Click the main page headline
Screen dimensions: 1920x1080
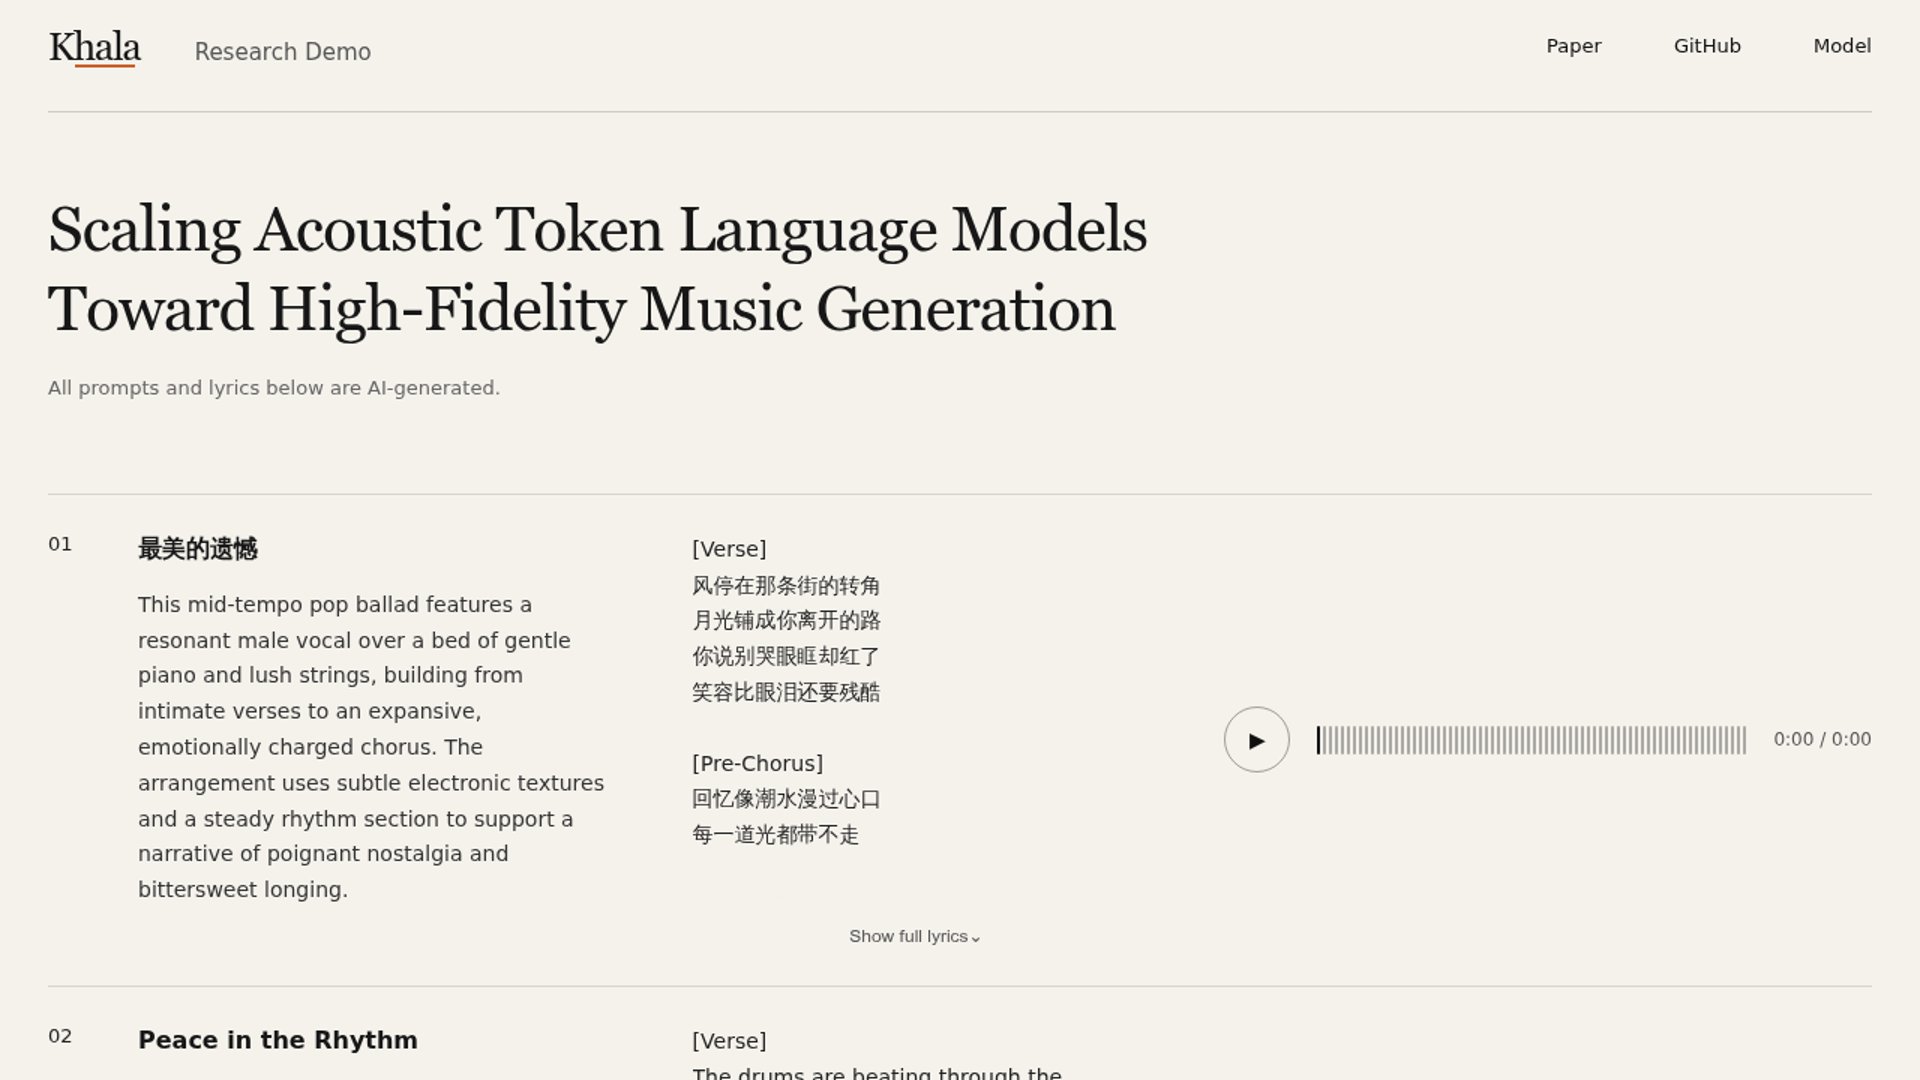point(597,268)
